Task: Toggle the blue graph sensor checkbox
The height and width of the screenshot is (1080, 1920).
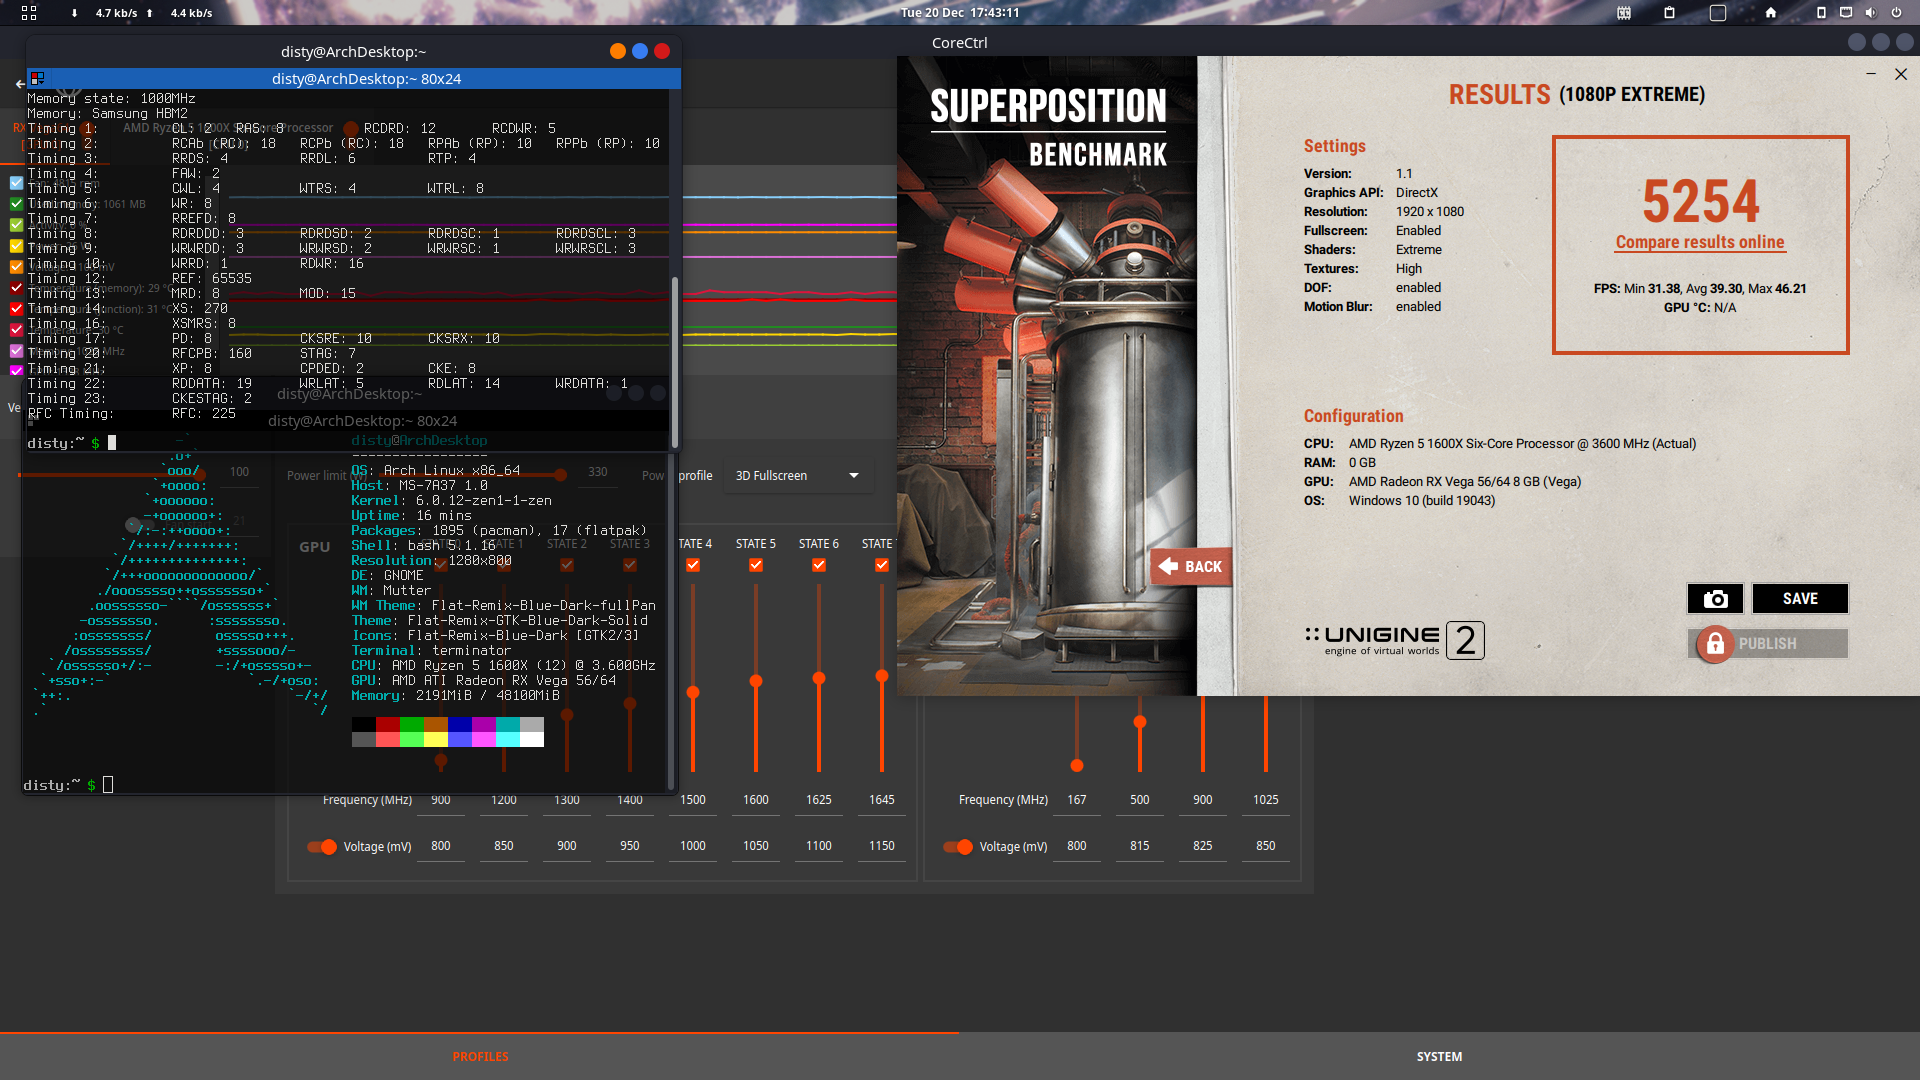Action: (16, 183)
